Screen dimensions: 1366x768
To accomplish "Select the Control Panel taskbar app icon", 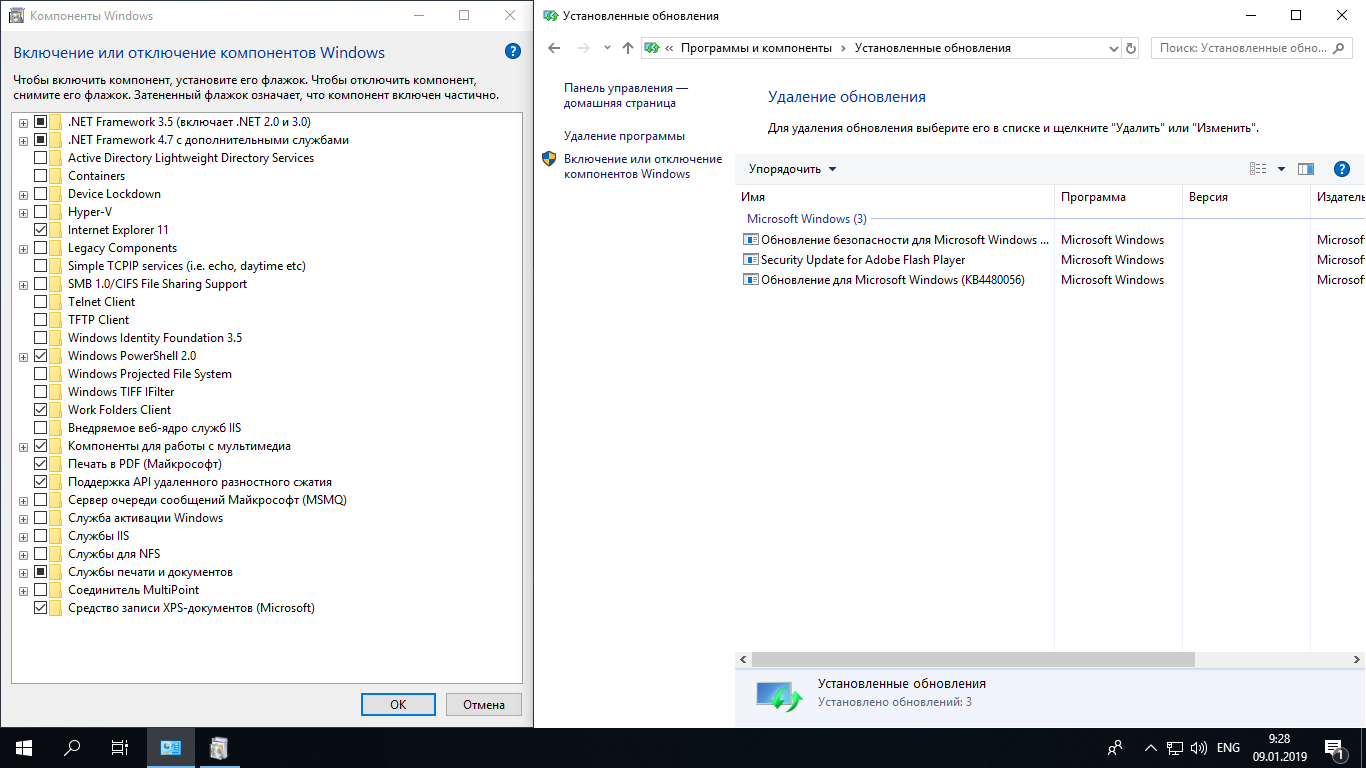I will click(x=171, y=748).
